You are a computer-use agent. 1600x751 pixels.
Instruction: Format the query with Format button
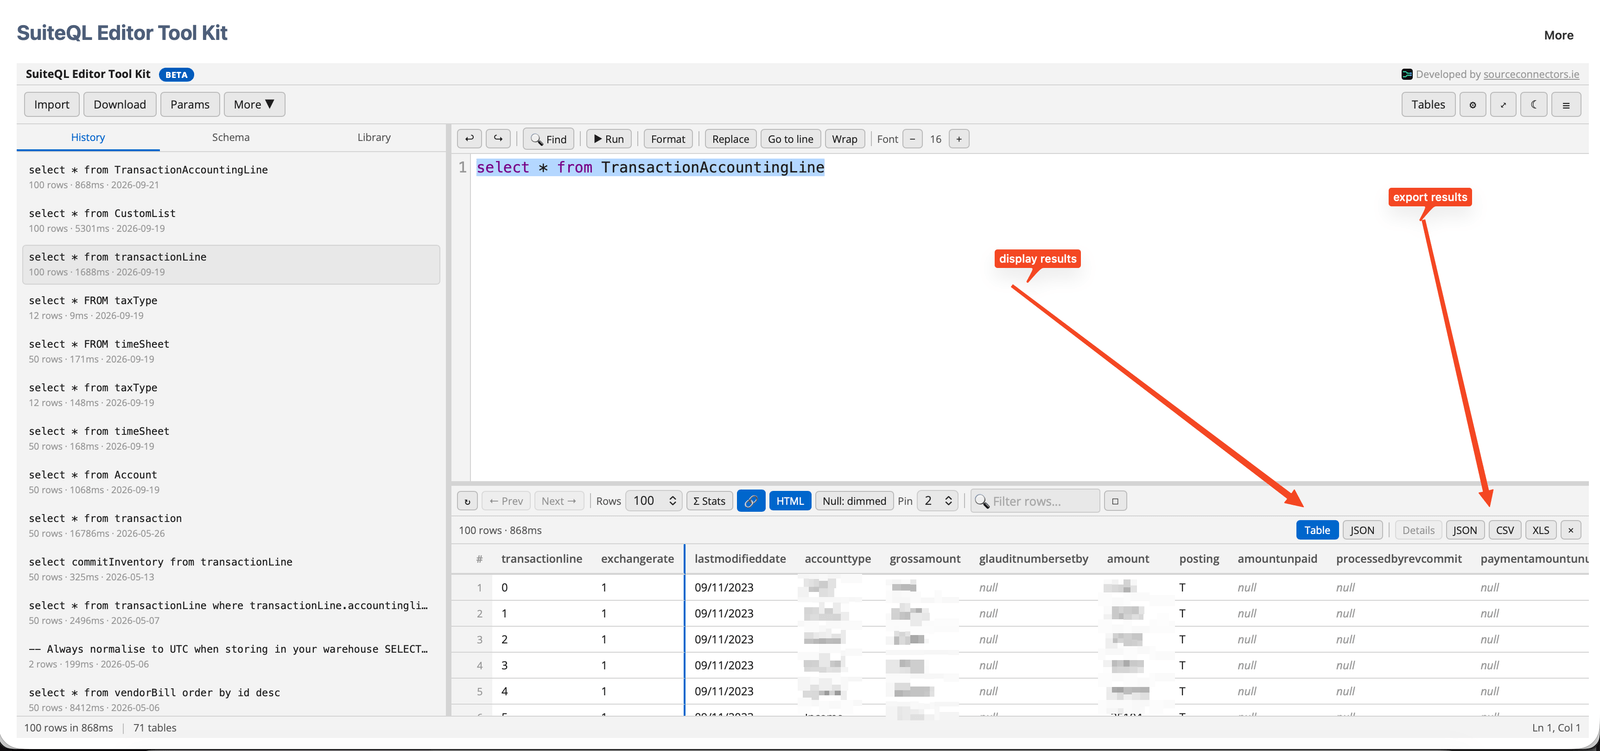click(668, 139)
